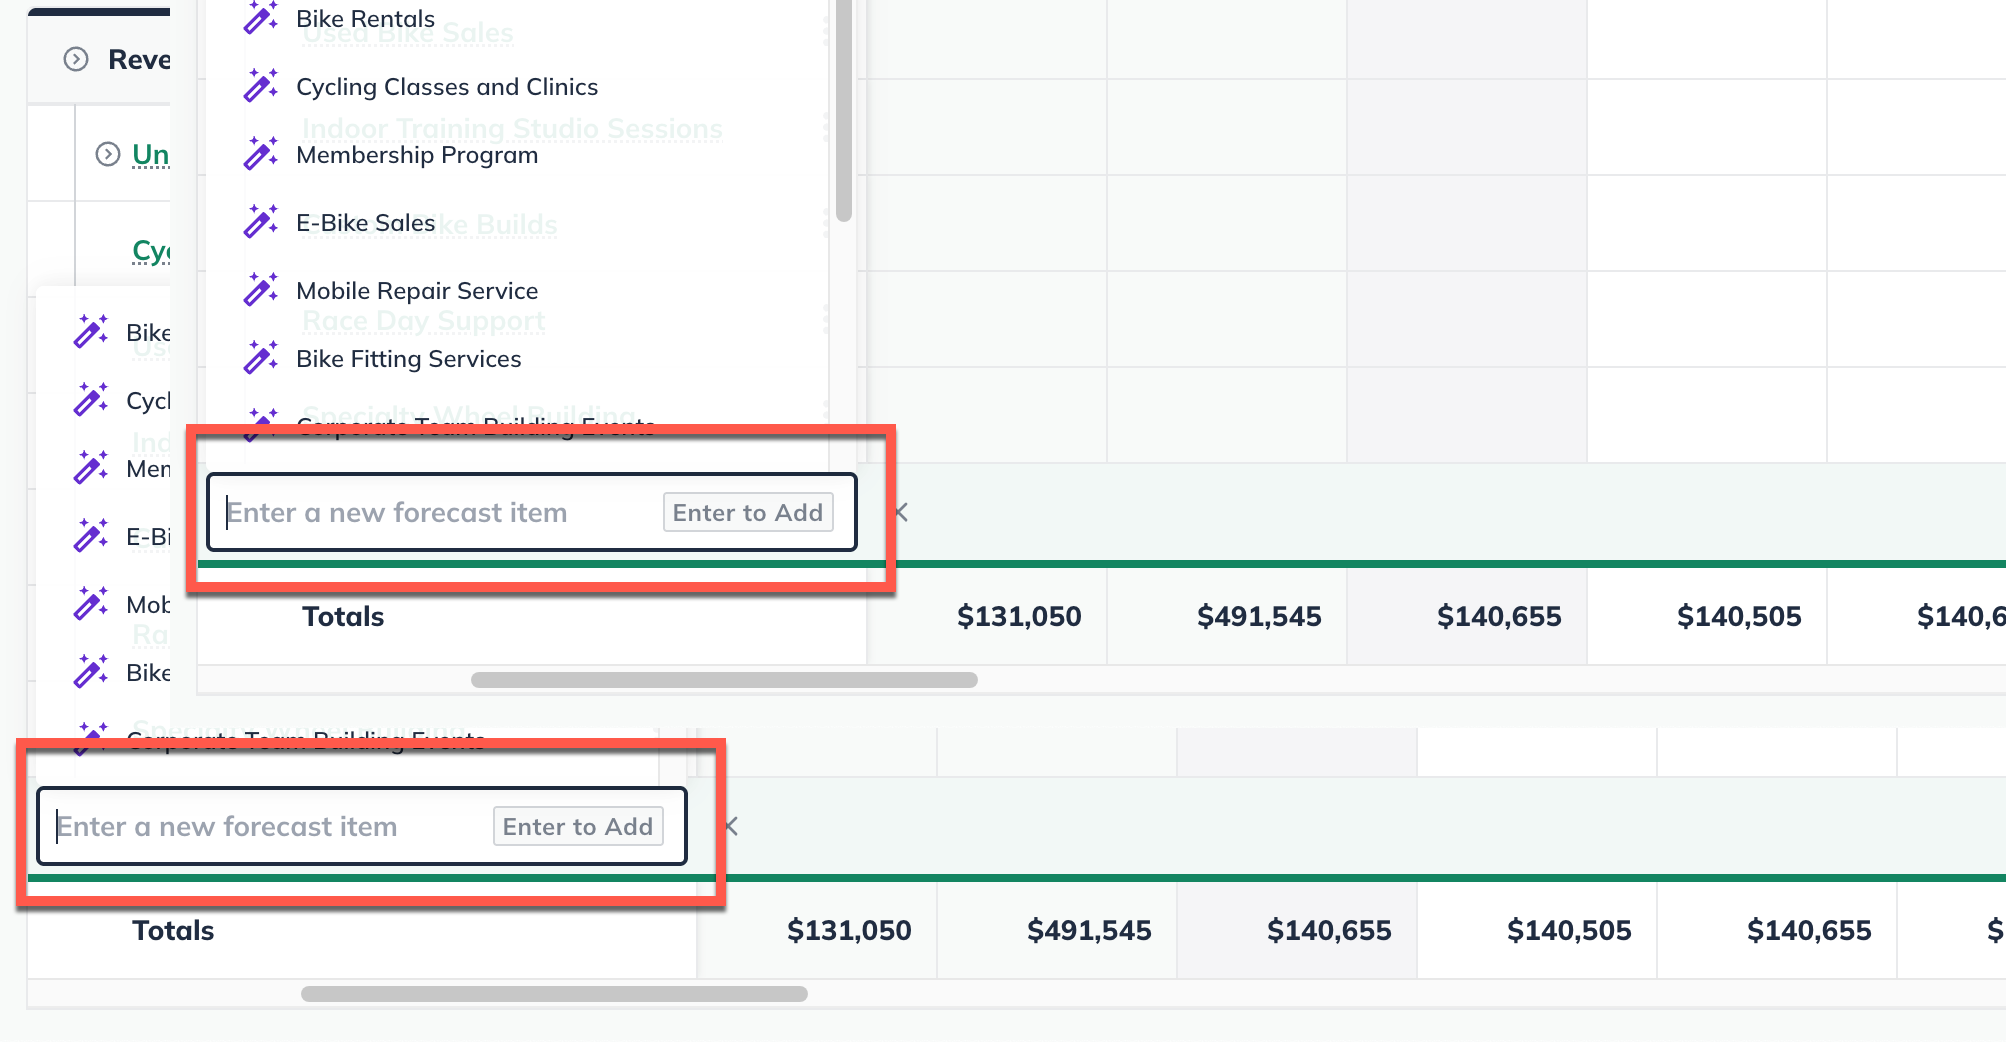Image resolution: width=2006 pixels, height=1042 pixels.
Task: Open the Used Bike Sales ghost suggestion
Action: (406, 32)
